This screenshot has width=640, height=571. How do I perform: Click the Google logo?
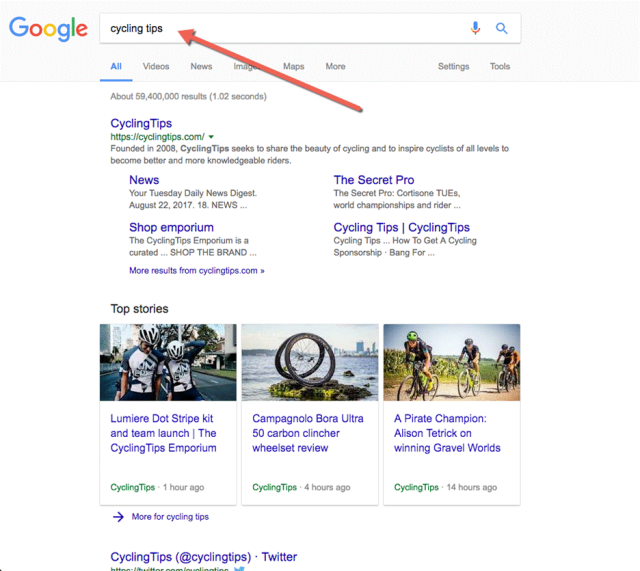[x=48, y=29]
